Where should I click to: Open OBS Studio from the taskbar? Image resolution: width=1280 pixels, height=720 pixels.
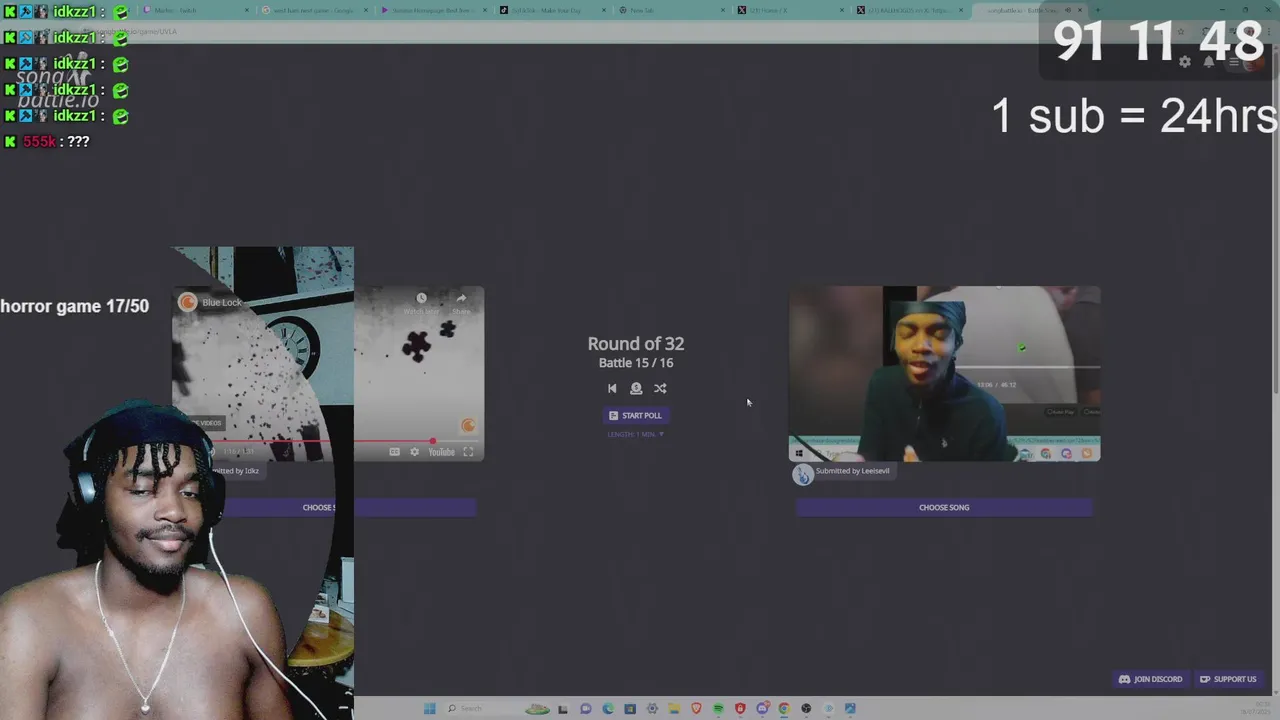click(806, 708)
